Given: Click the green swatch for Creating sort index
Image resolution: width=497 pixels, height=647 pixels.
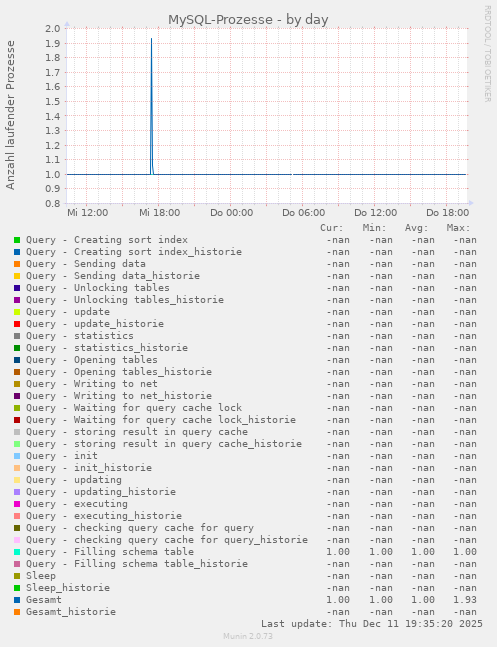Looking at the screenshot, I should pyautogui.click(x=17, y=240).
